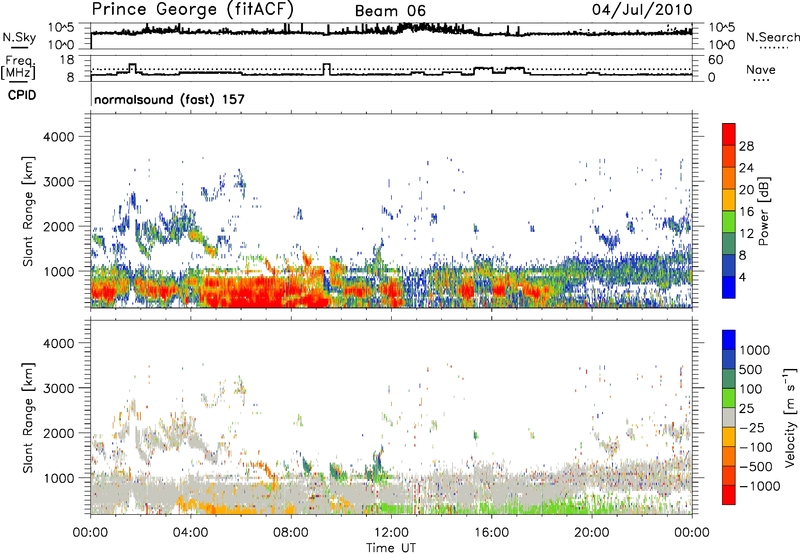Click the red -1000 Velocity swatch

click(x=729, y=495)
